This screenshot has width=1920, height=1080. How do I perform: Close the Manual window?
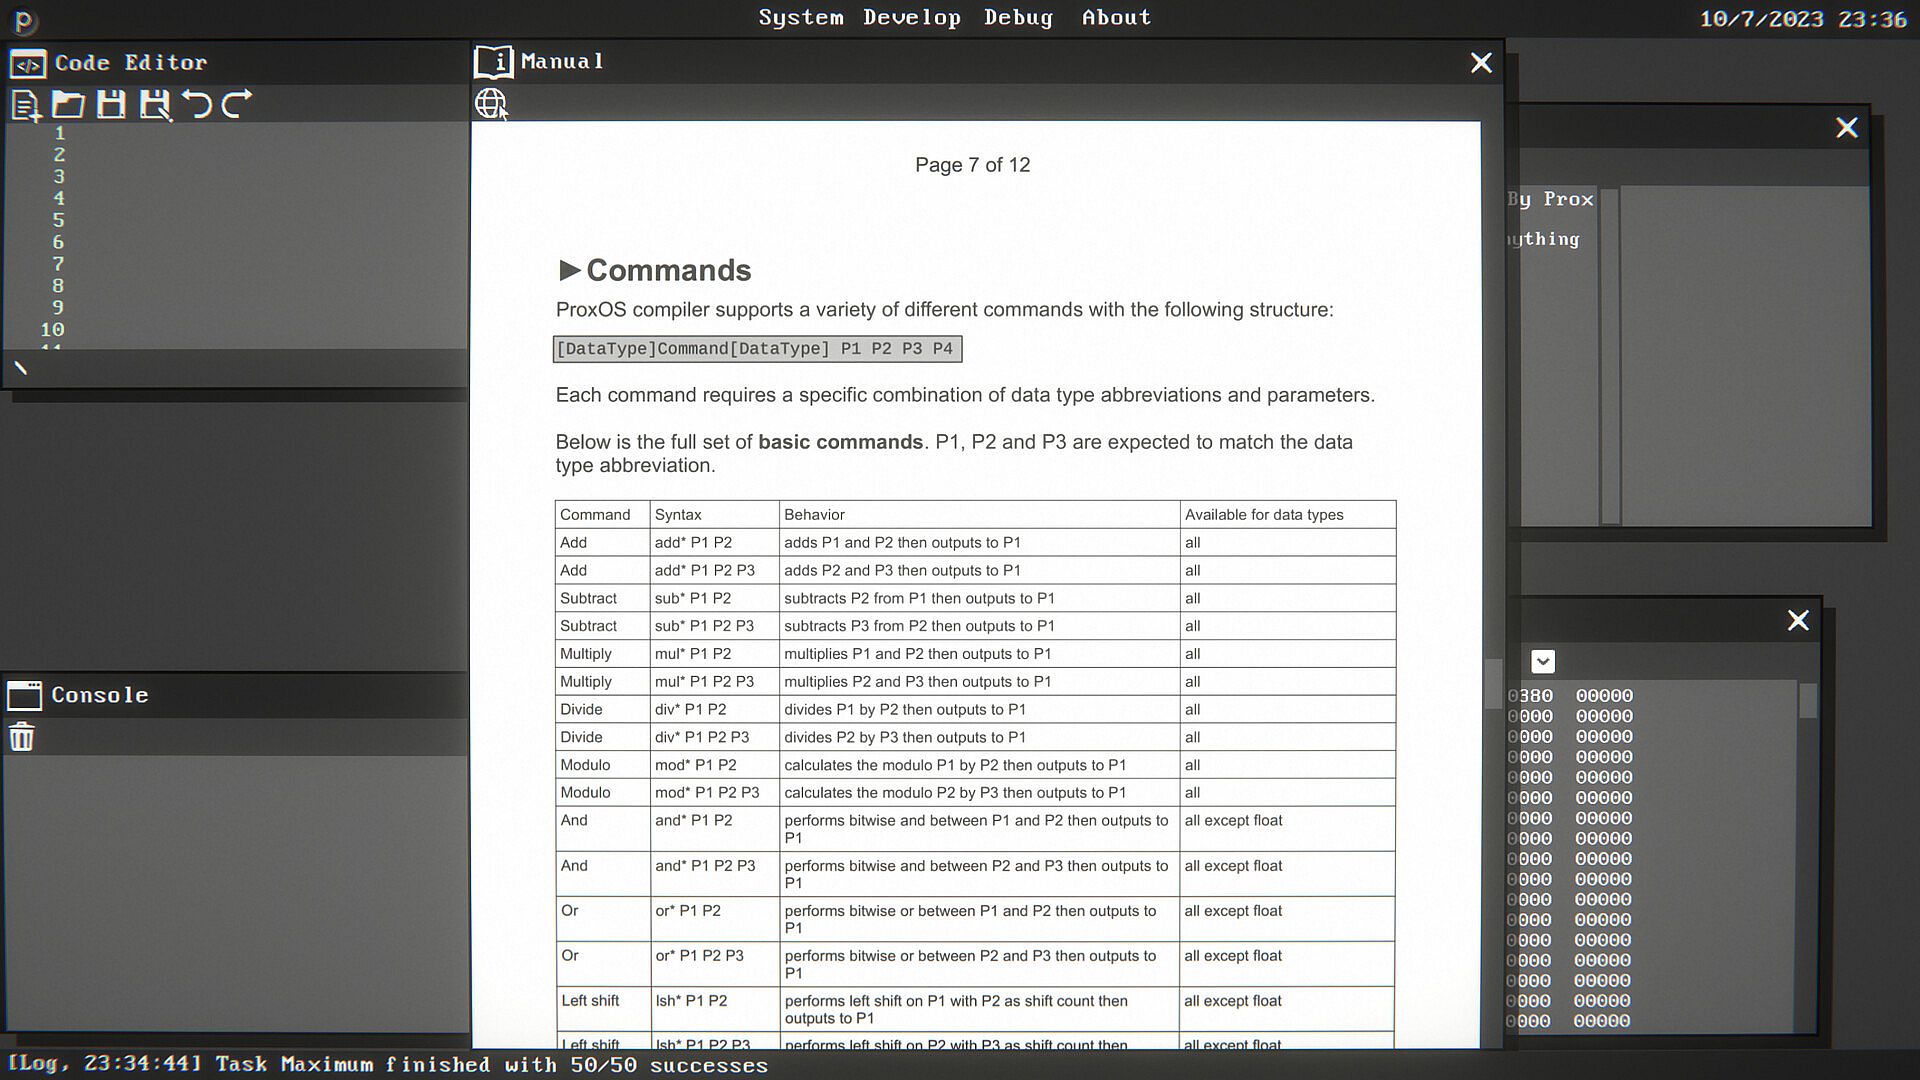[1481, 63]
